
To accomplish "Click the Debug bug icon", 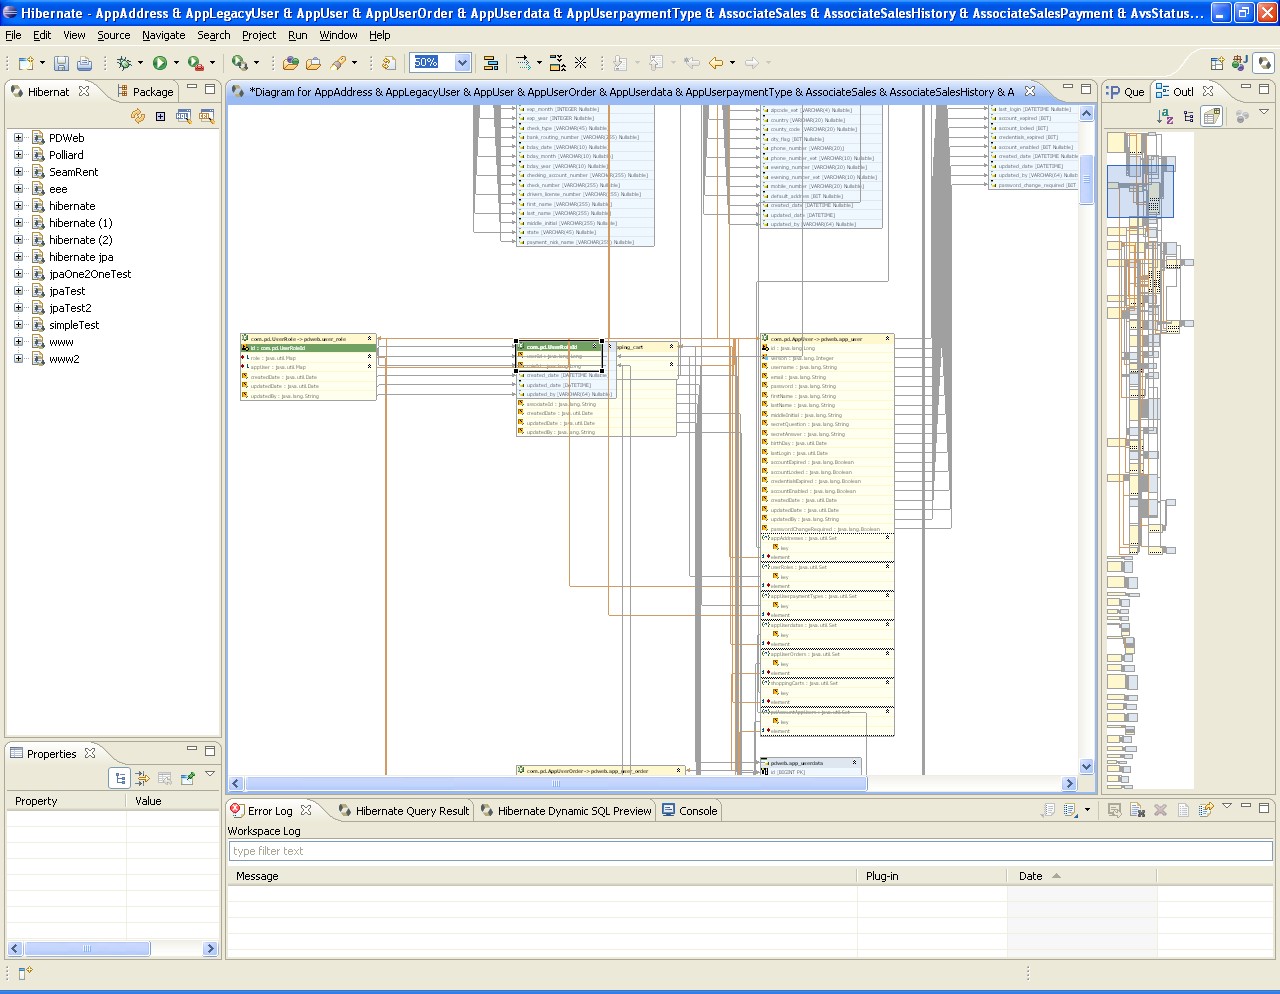I will (124, 63).
